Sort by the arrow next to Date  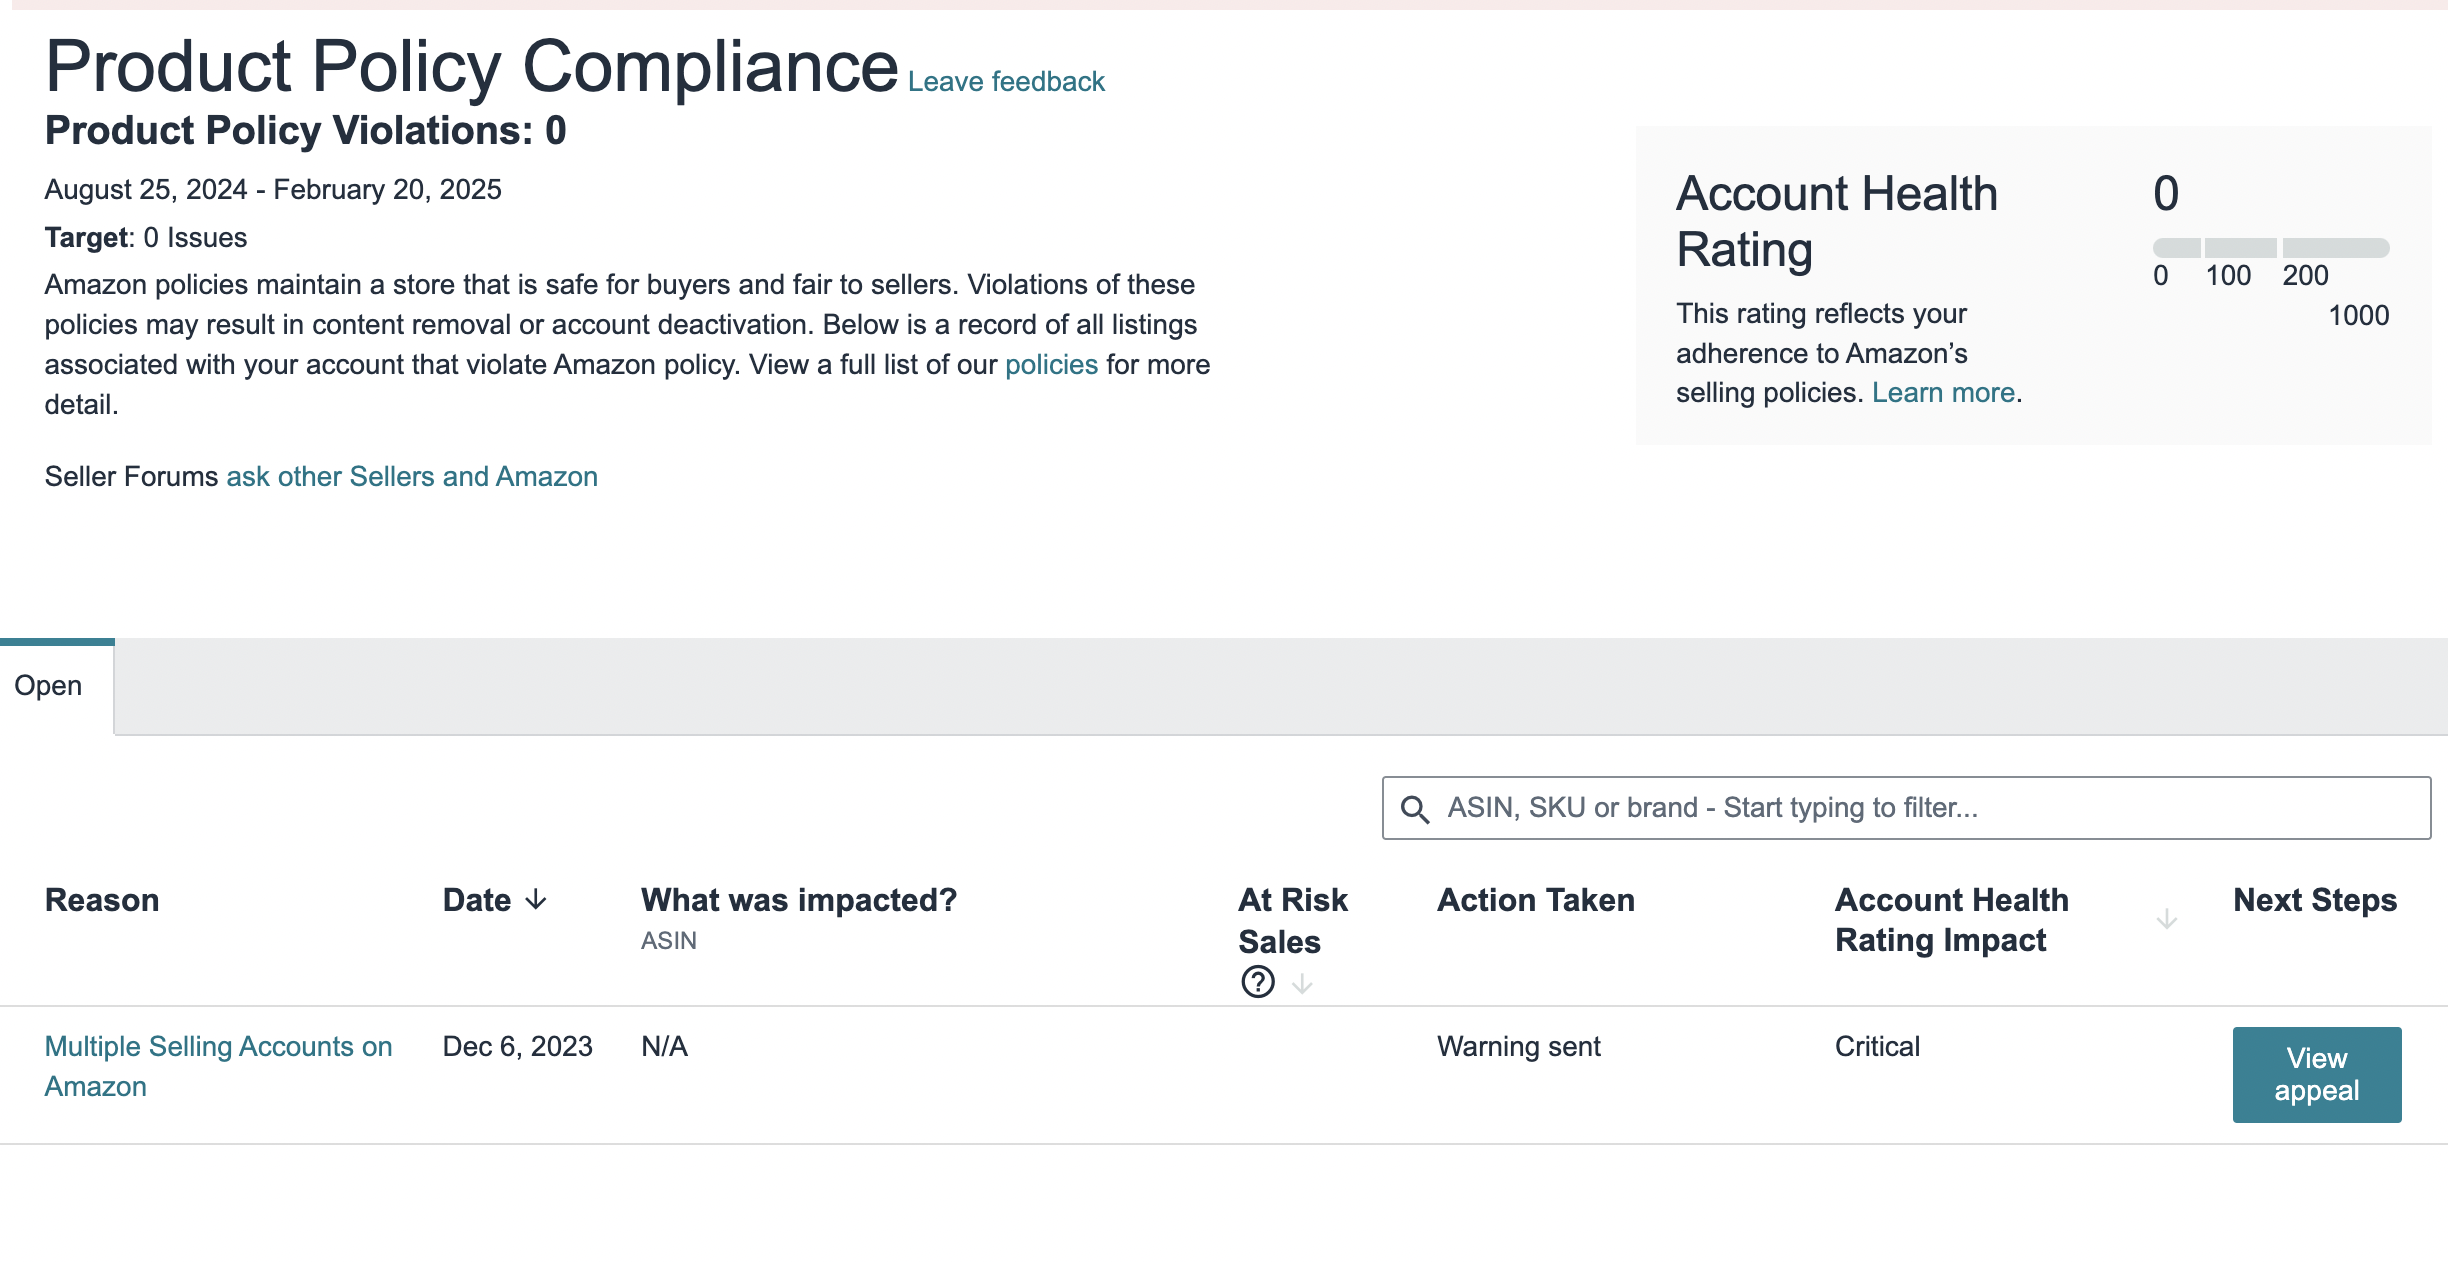(536, 899)
